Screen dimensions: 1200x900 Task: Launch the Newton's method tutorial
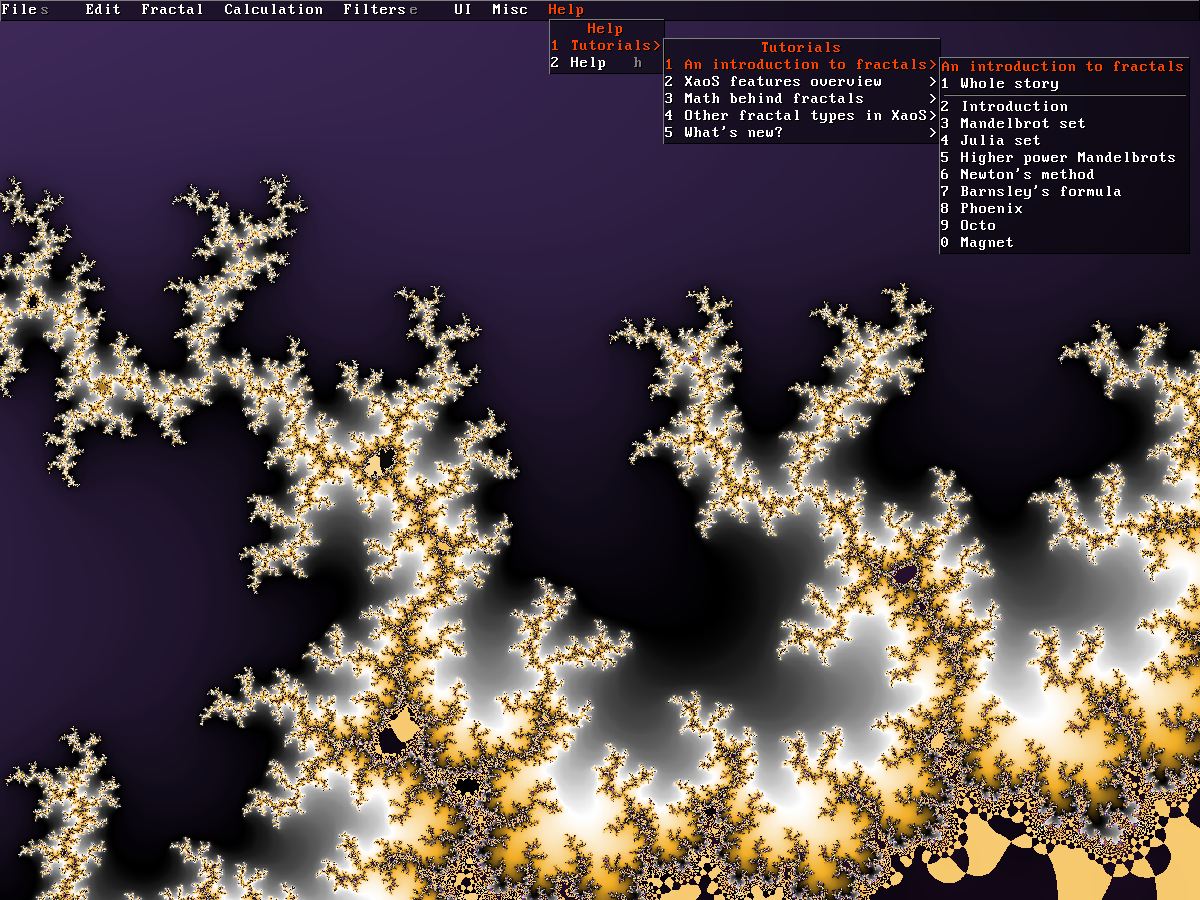(x=1027, y=175)
